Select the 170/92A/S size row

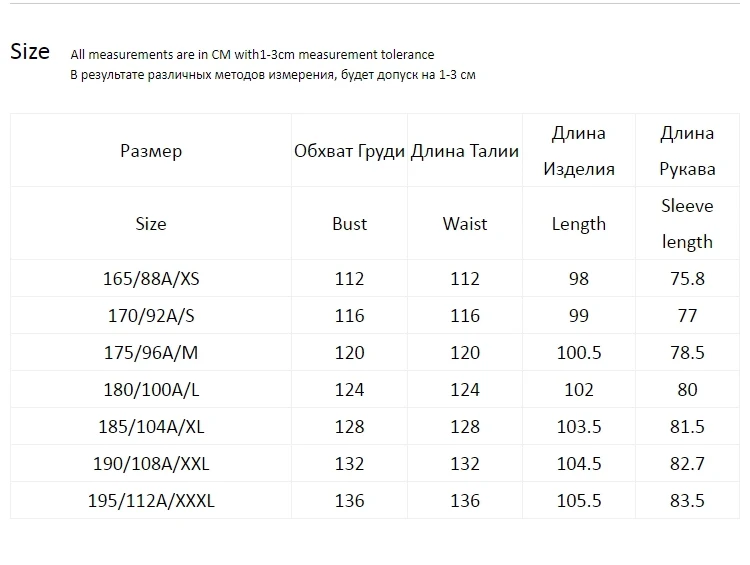tap(375, 315)
